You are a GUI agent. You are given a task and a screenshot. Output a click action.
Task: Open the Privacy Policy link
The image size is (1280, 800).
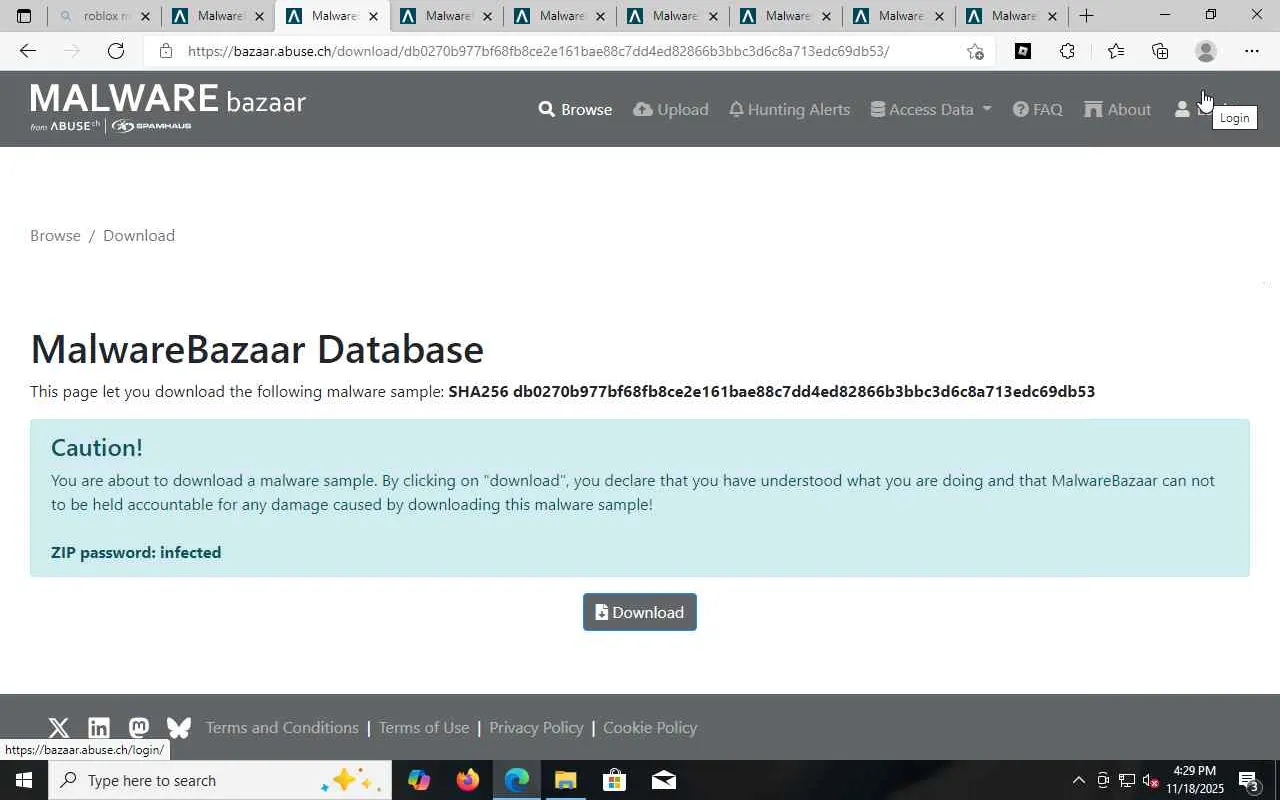(536, 727)
